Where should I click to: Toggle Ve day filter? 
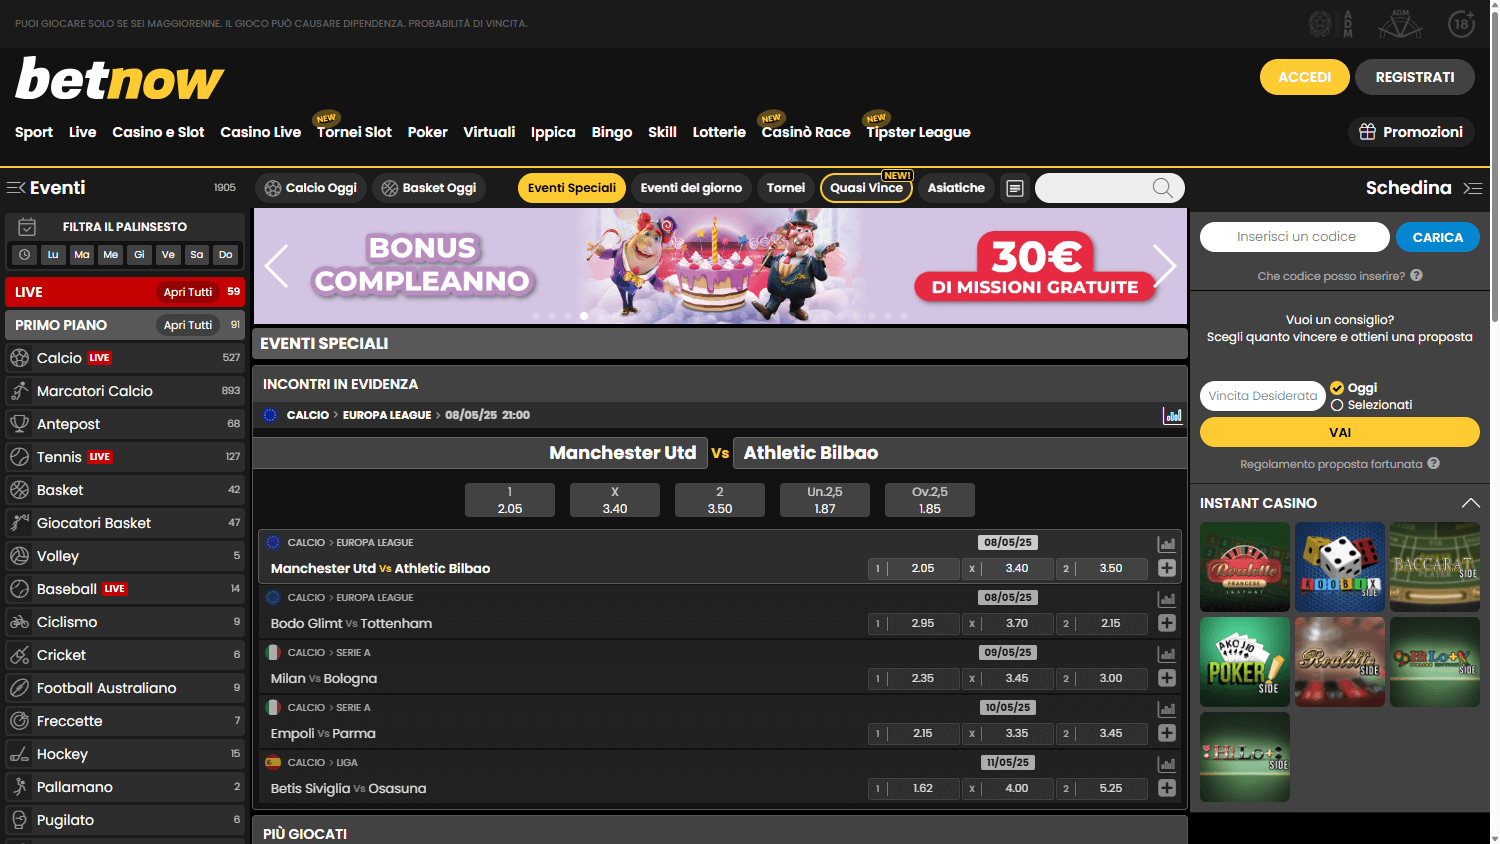(x=168, y=255)
